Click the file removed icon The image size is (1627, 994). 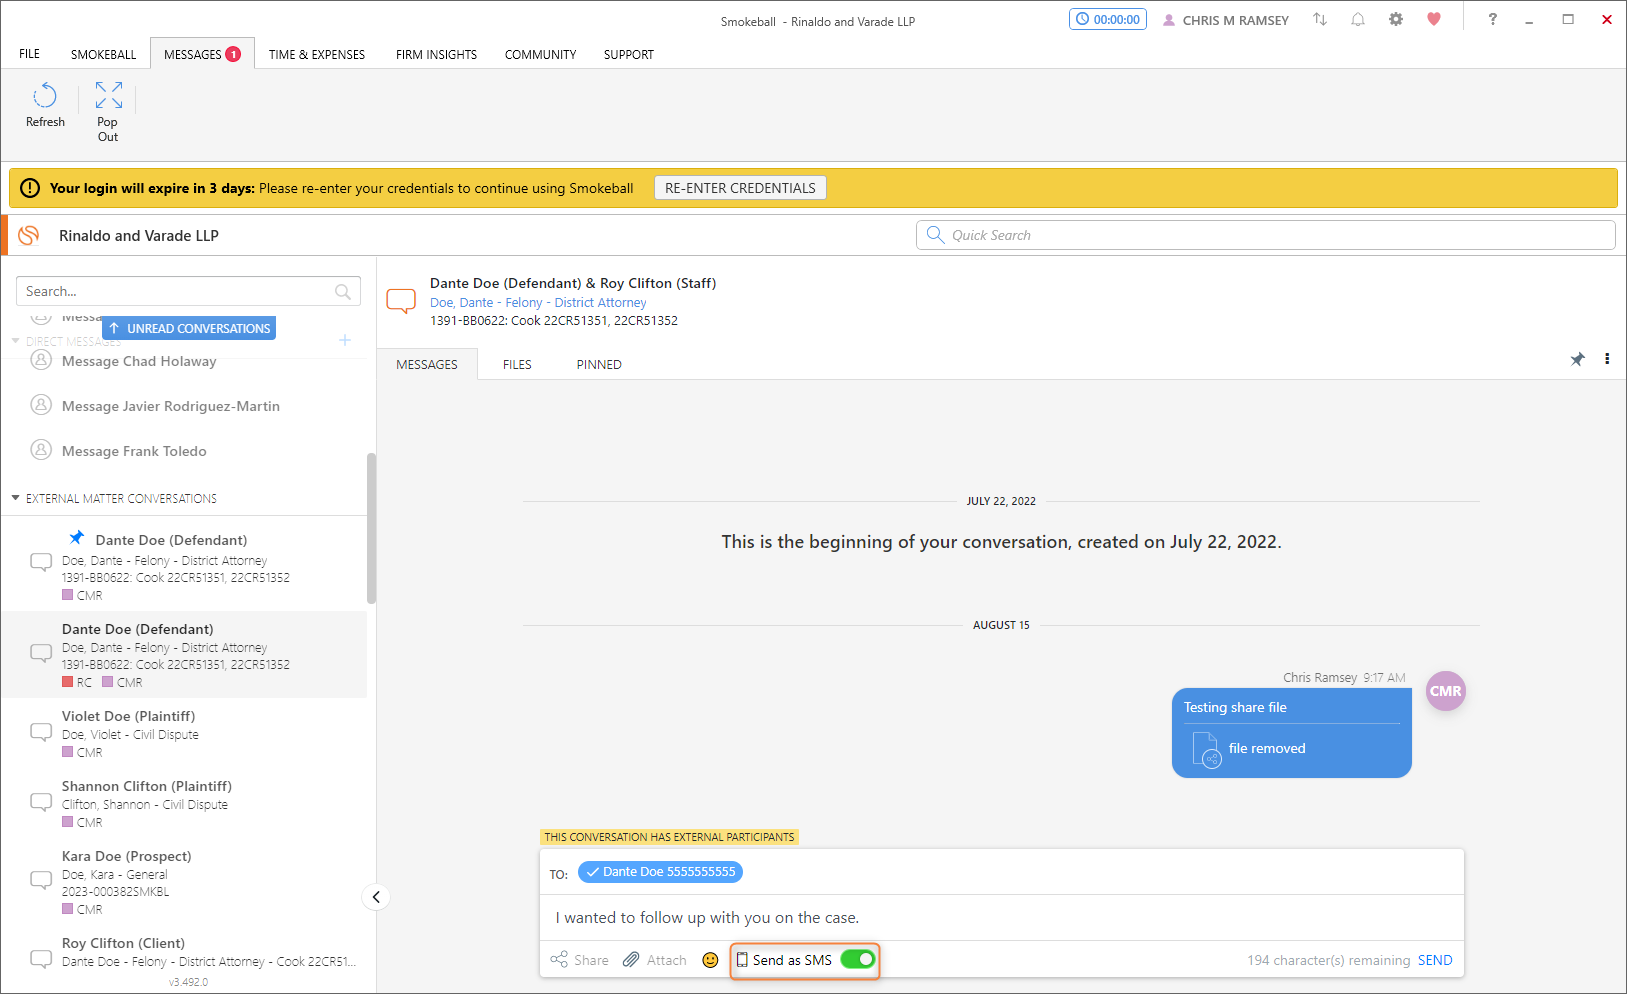click(1207, 750)
